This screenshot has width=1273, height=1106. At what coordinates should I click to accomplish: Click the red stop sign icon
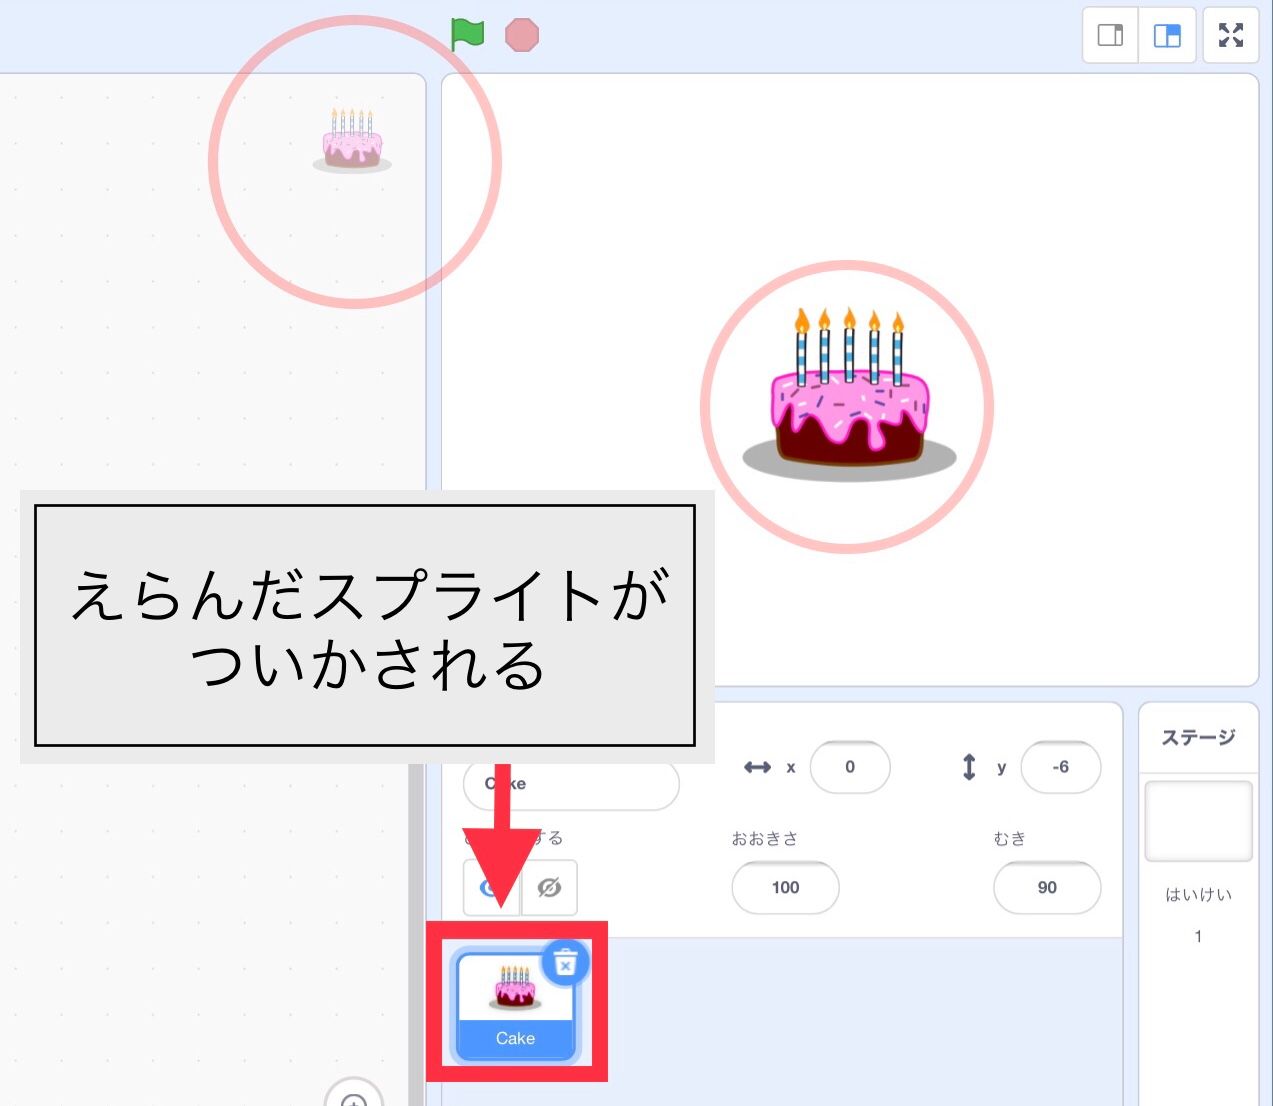[521, 34]
